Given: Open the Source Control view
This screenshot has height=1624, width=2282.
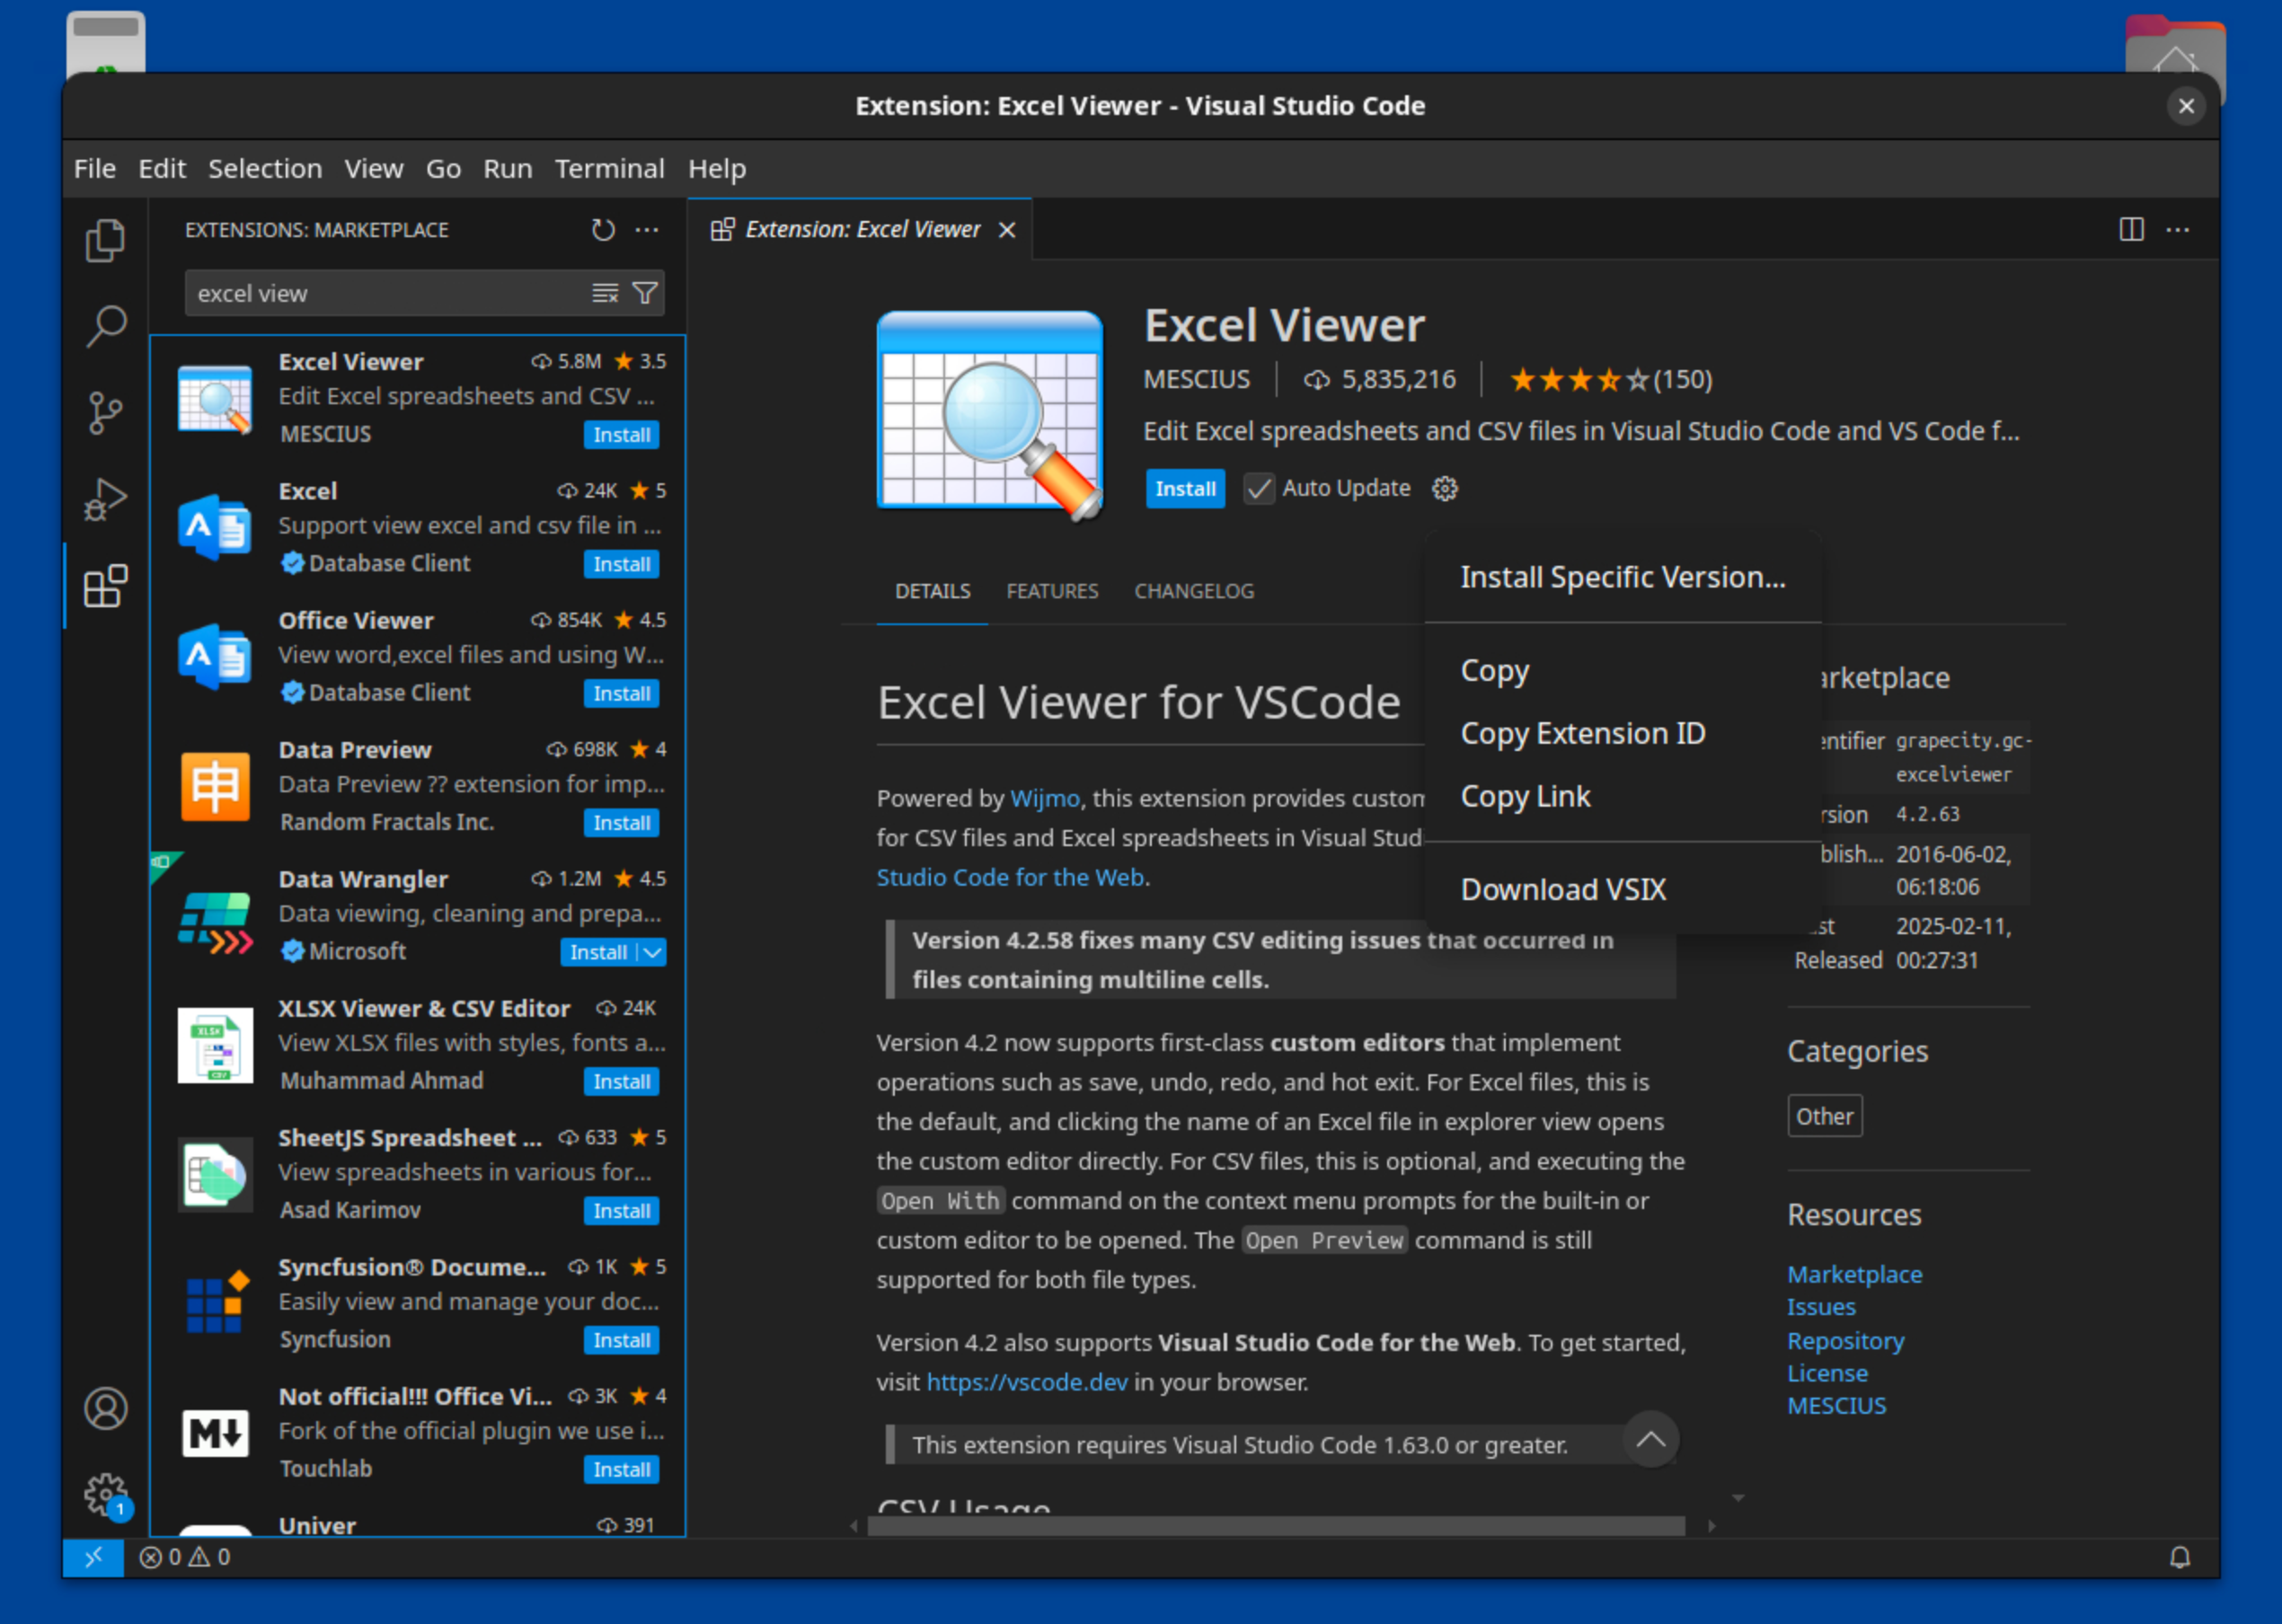Looking at the screenshot, I should 105,412.
